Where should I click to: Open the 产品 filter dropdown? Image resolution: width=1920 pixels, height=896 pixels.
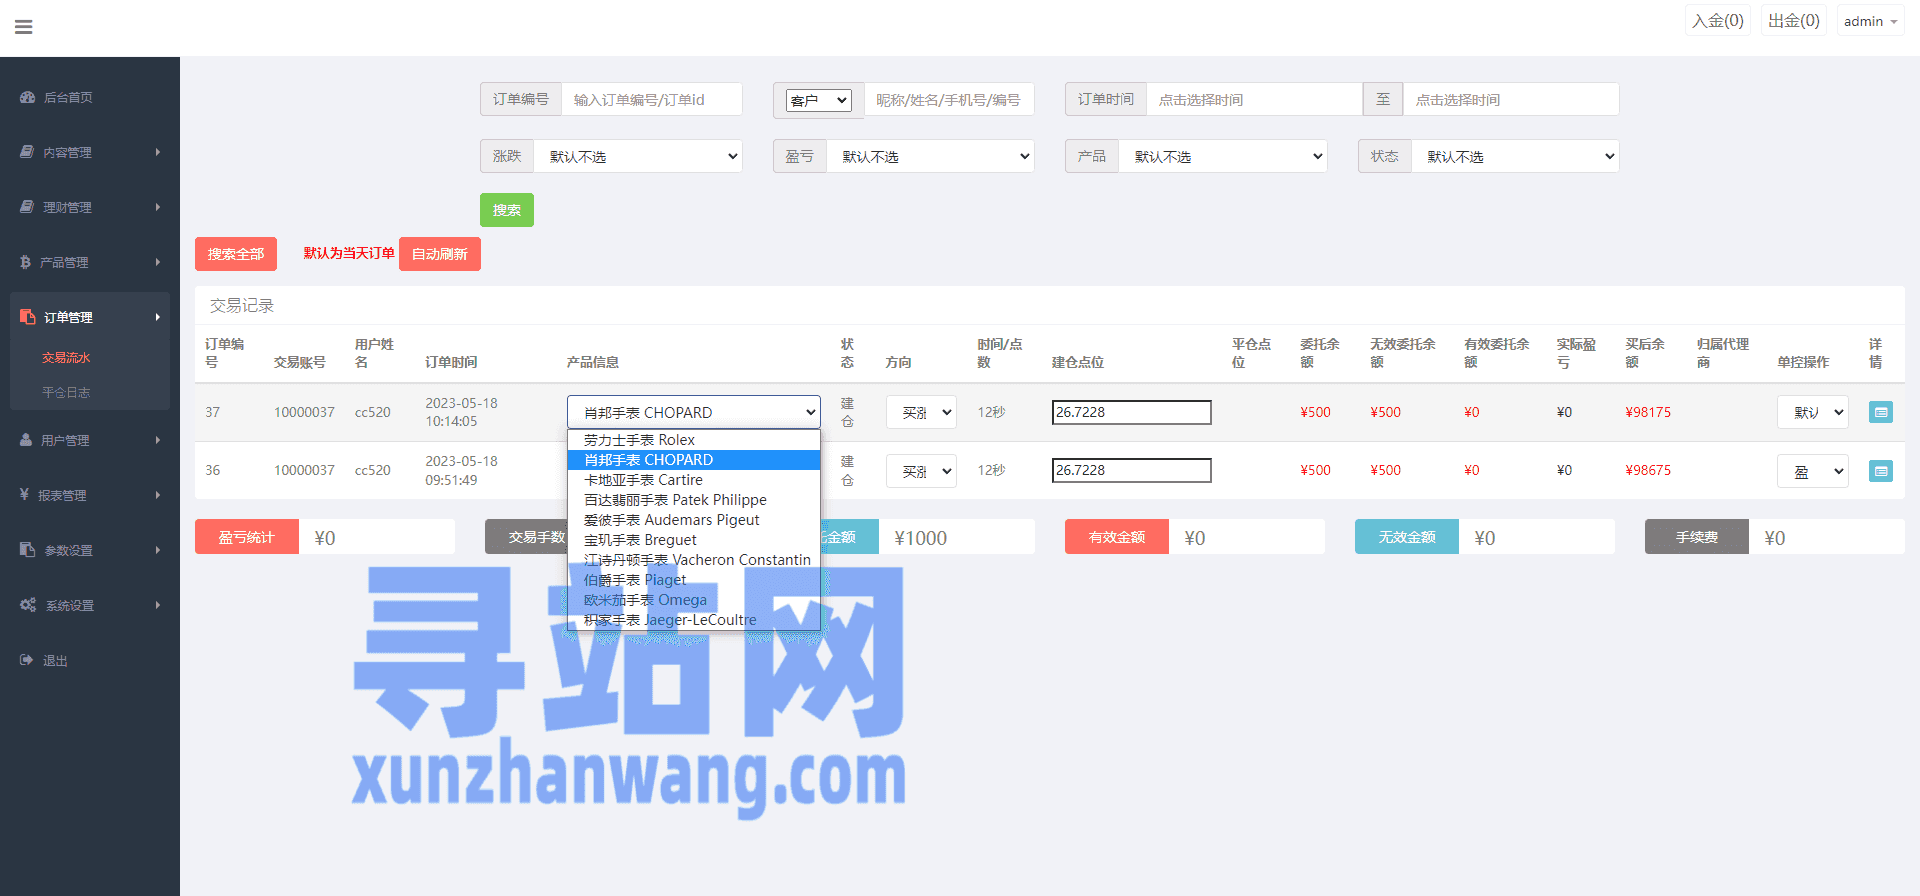[1223, 156]
